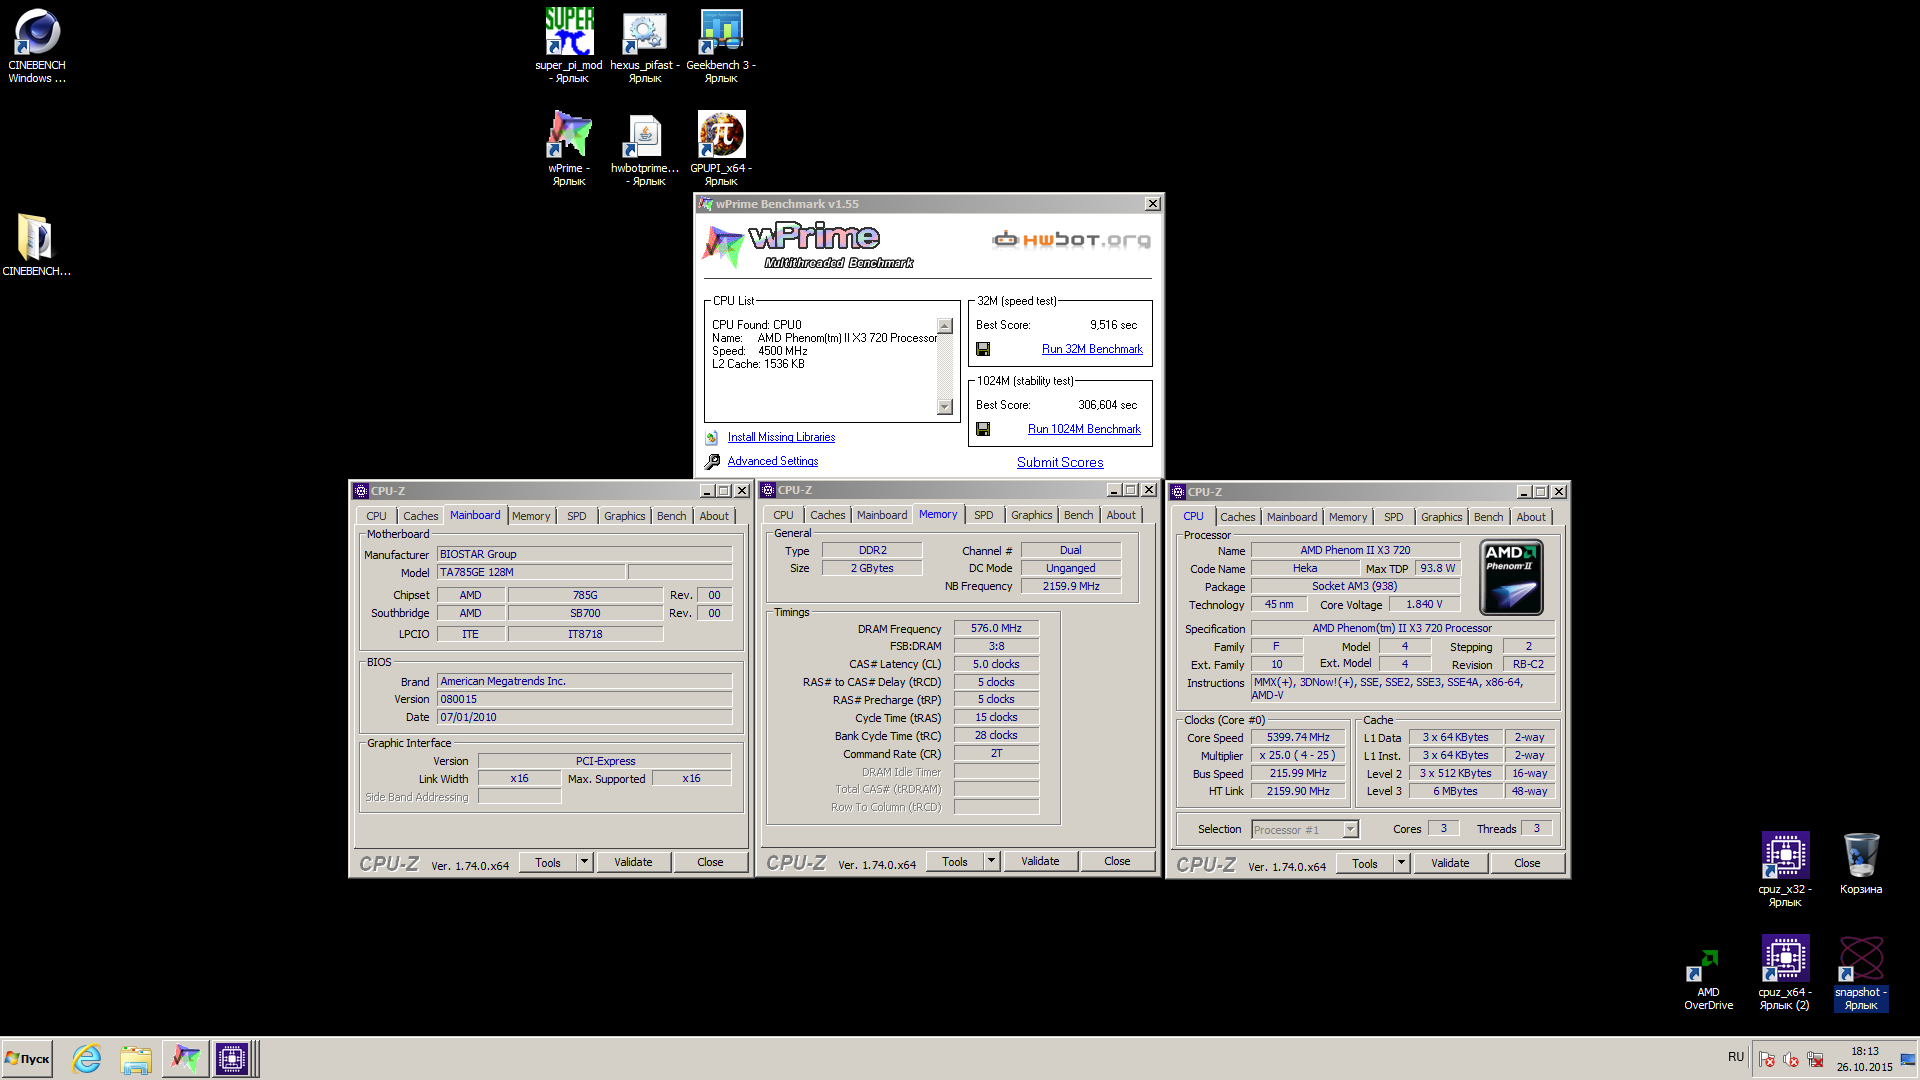Image resolution: width=1920 pixels, height=1080 pixels.
Task: Open Windows Explorer from taskbar
Action: pyautogui.click(x=136, y=1058)
